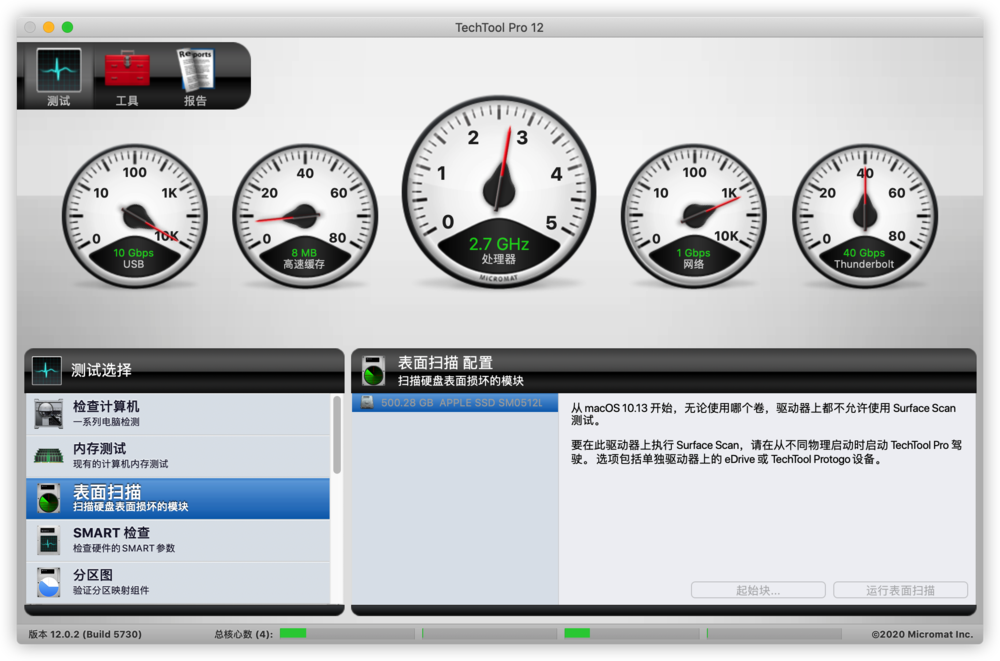Click the fourth core usage bar
This screenshot has height=661, width=1000.
pos(774,634)
